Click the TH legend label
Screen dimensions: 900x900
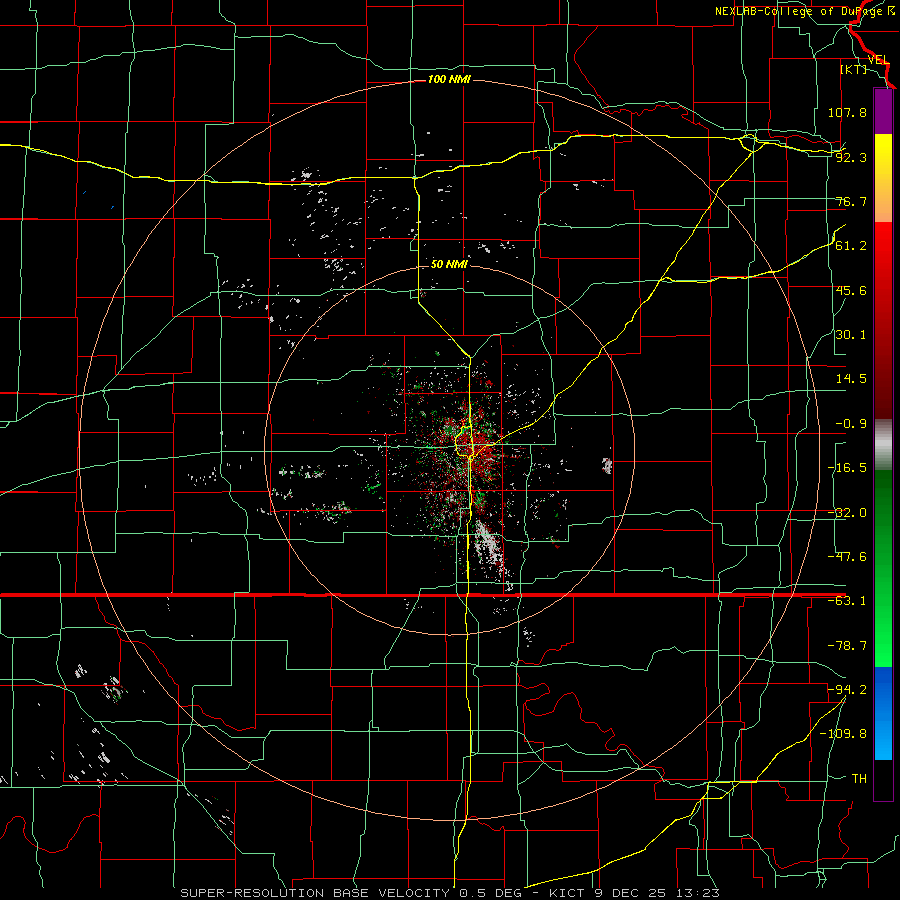[x=859, y=778]
